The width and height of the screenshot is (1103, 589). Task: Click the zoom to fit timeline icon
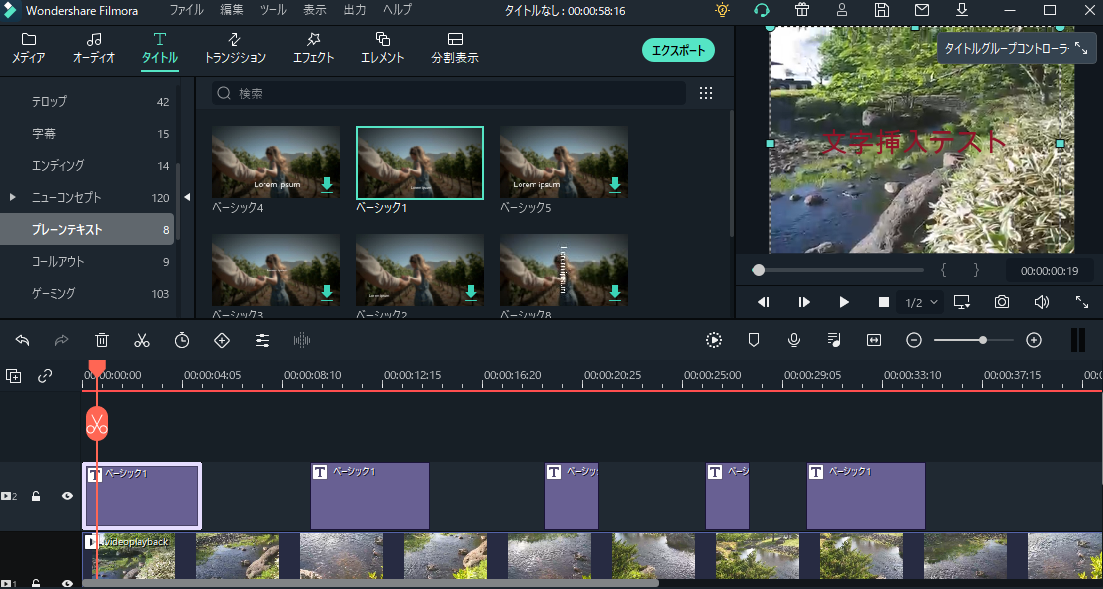pyautogui.click(x=874, y=341)
